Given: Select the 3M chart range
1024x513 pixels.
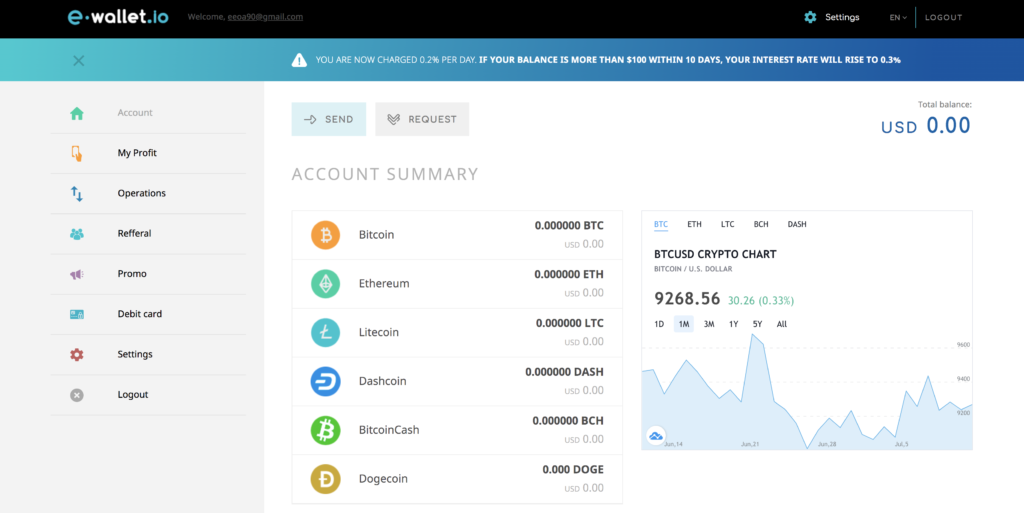Looking at the screenshot, I should [x=709, y=324].
